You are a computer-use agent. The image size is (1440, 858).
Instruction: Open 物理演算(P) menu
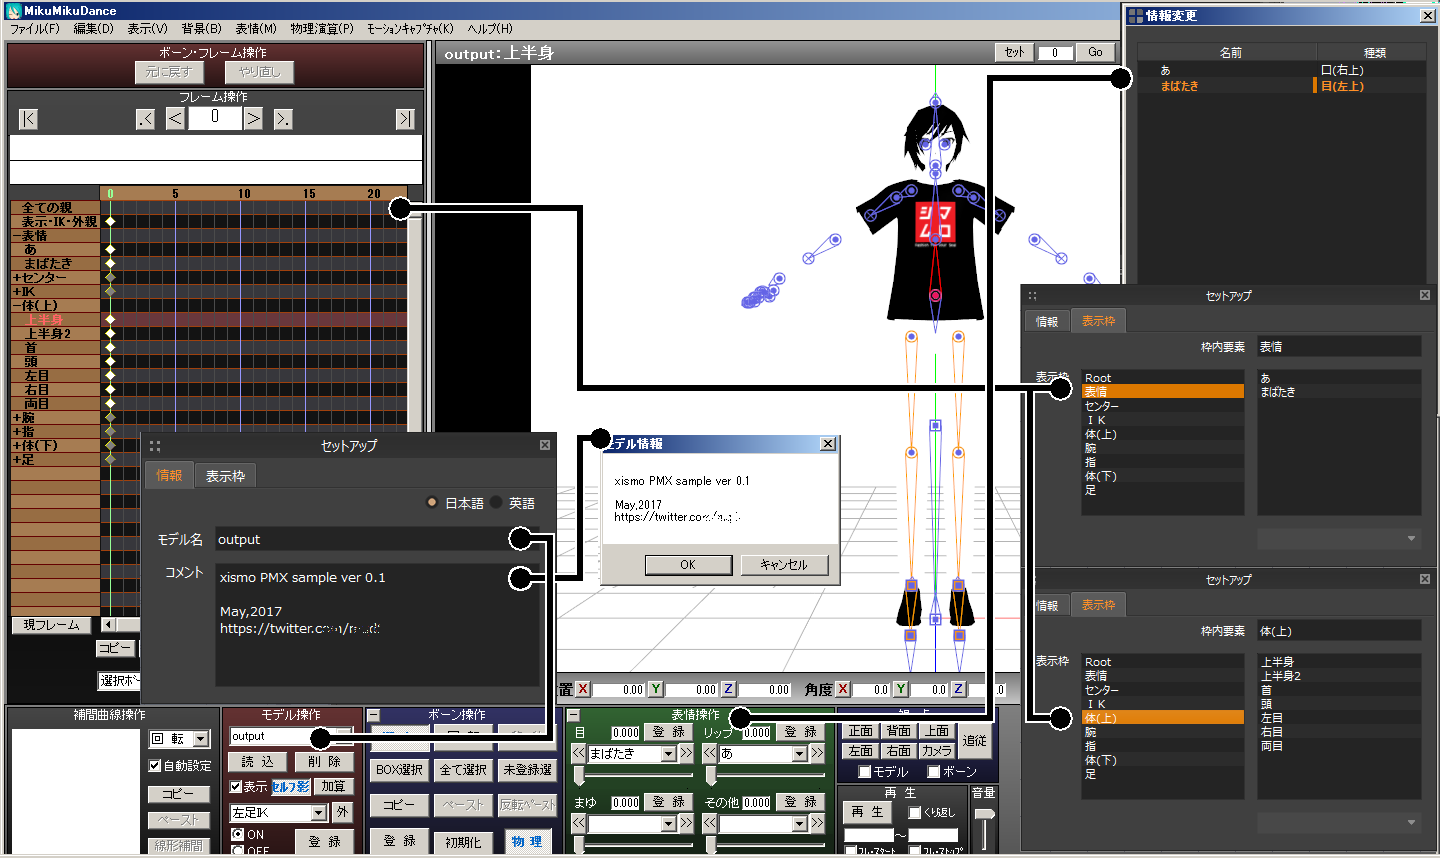(x=322, y=29)
